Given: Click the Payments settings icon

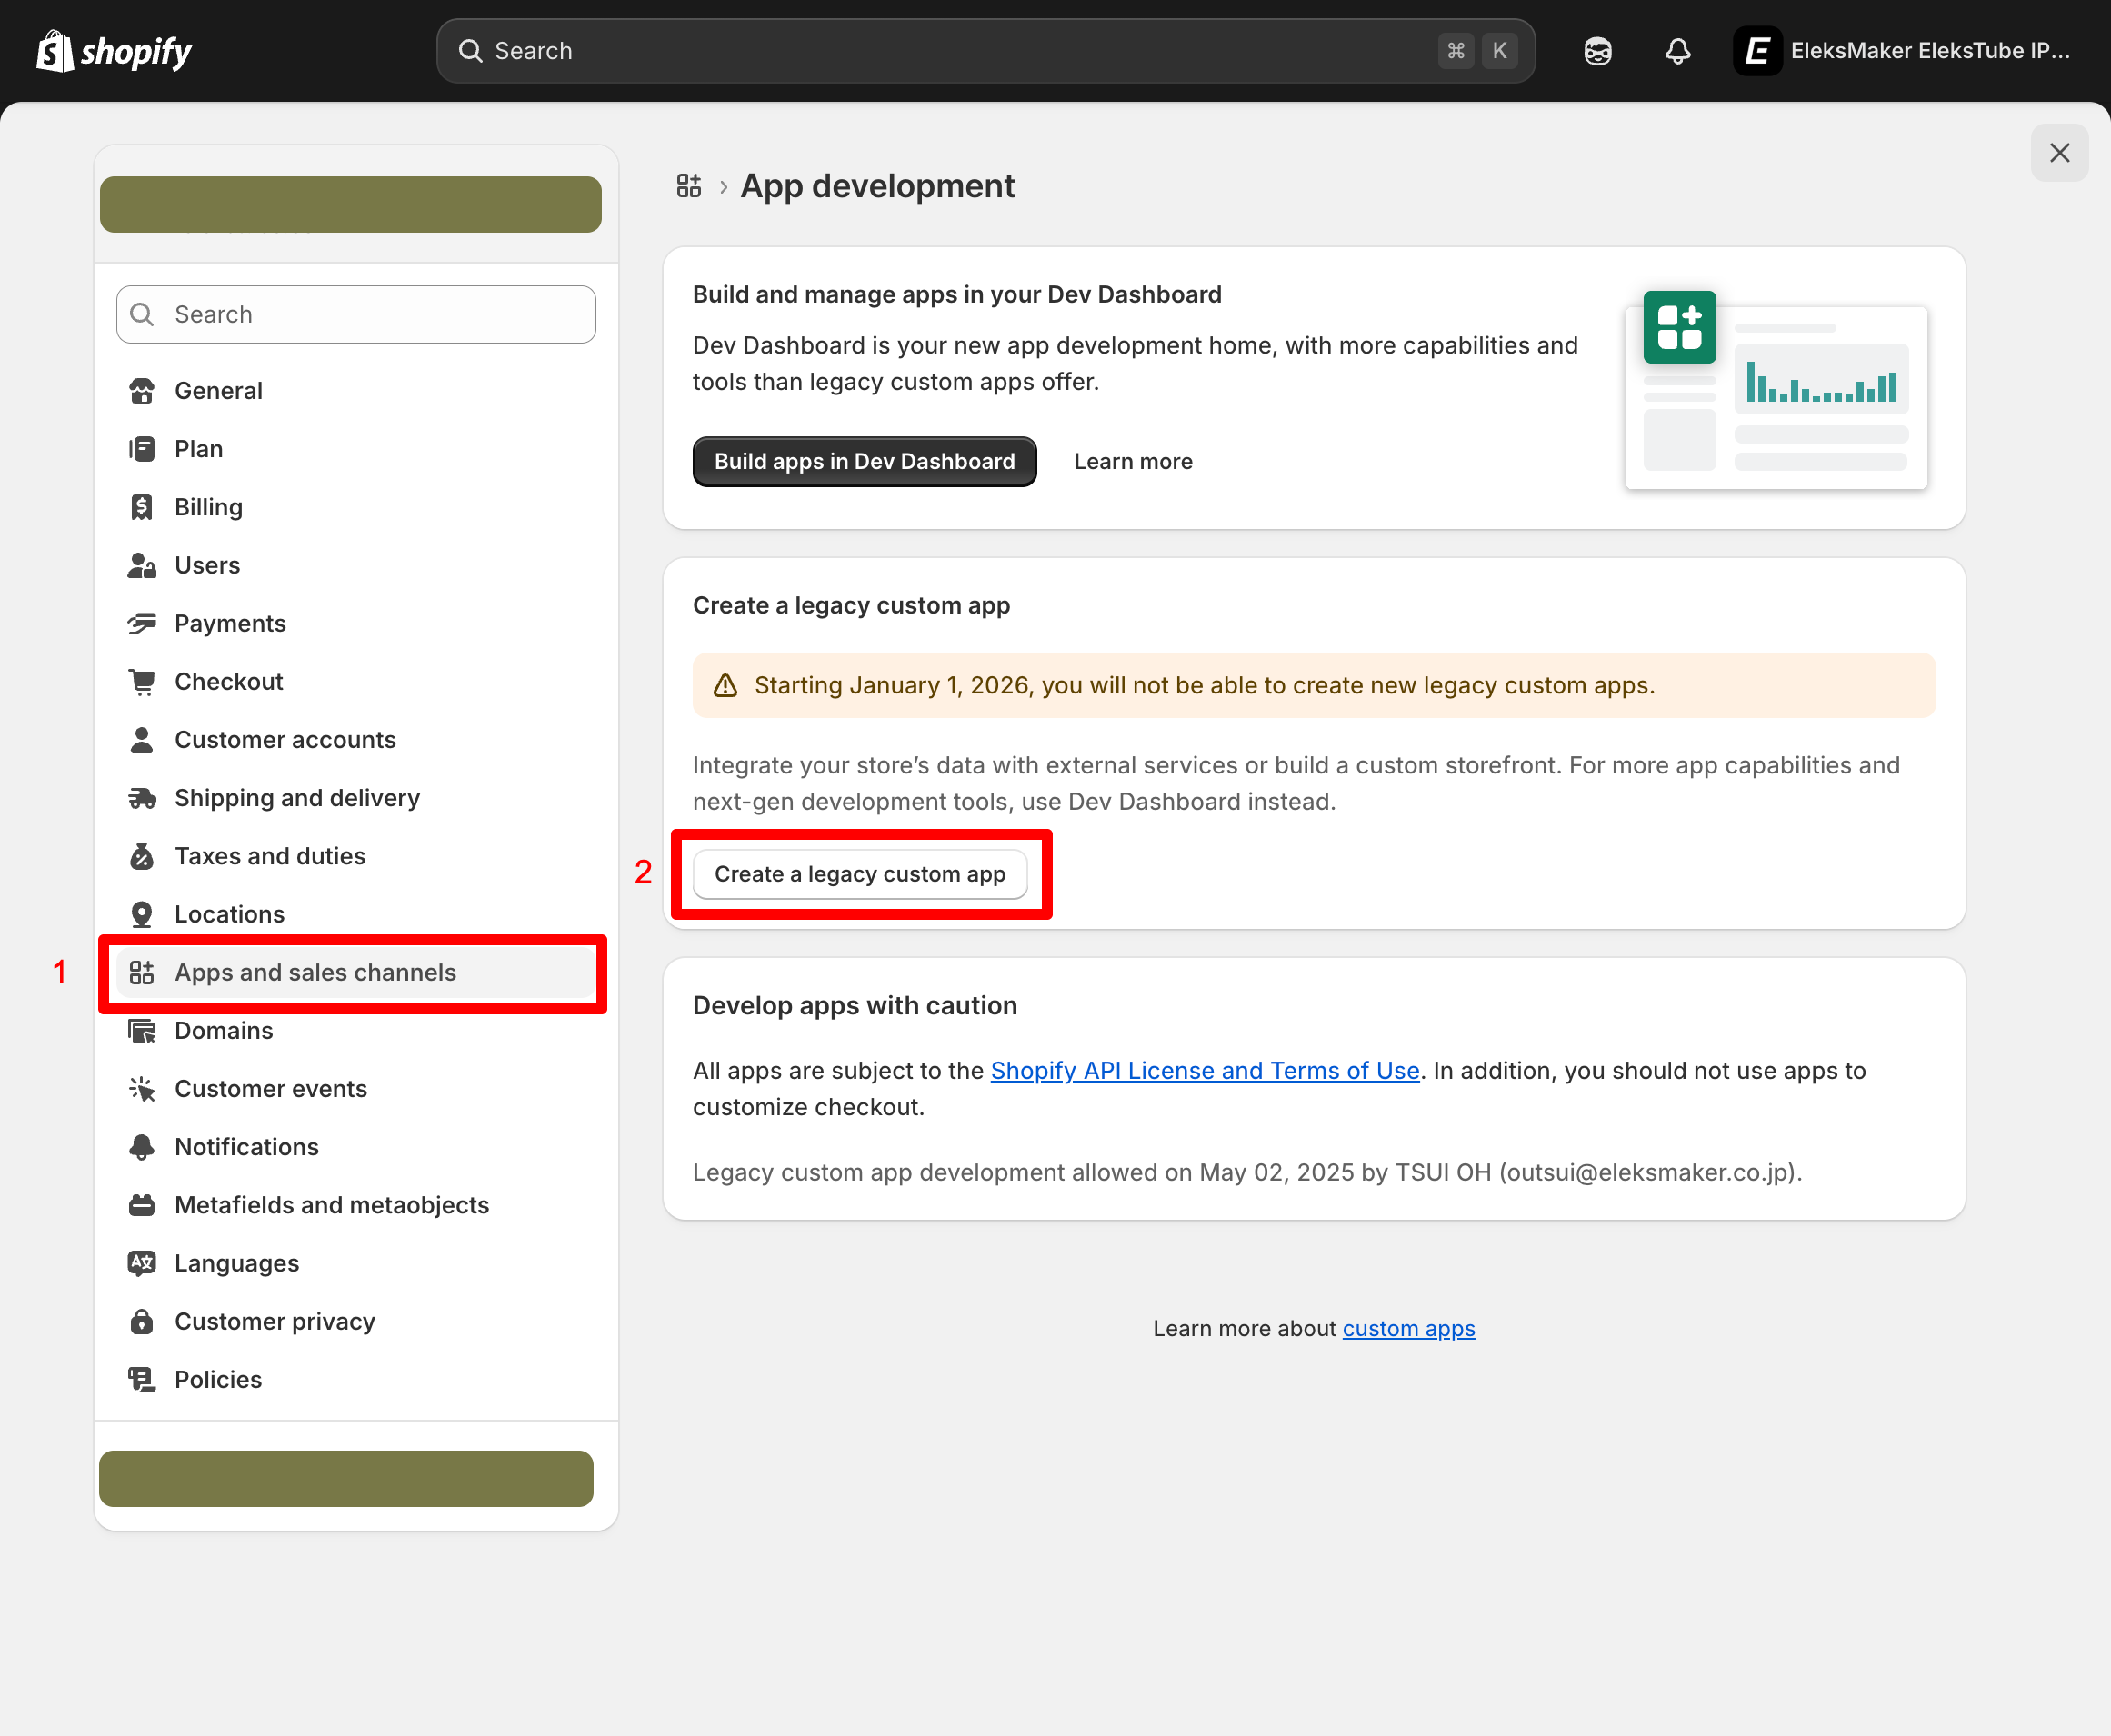Looking at the screenshot, I should pyautogui.click(x=143, y=622).
